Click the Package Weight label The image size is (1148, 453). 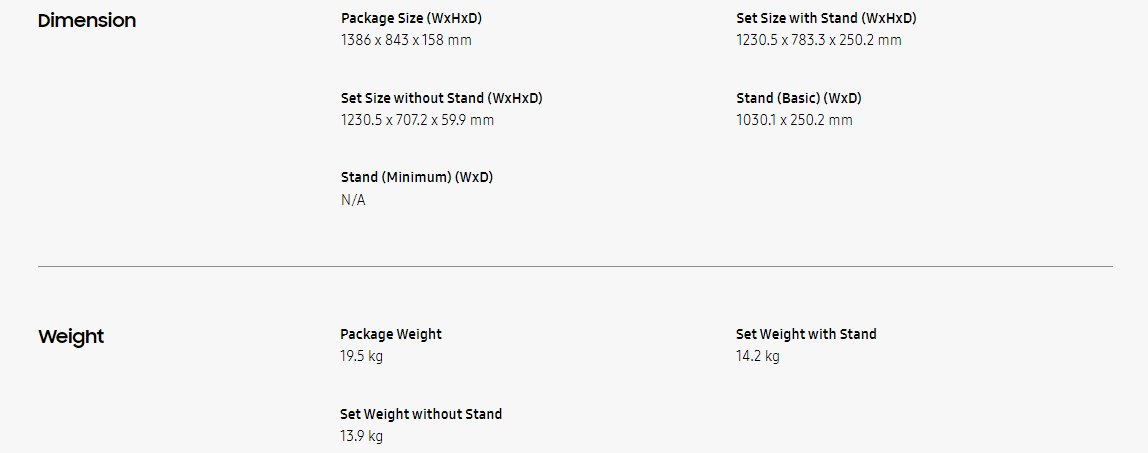coord(391,334)
